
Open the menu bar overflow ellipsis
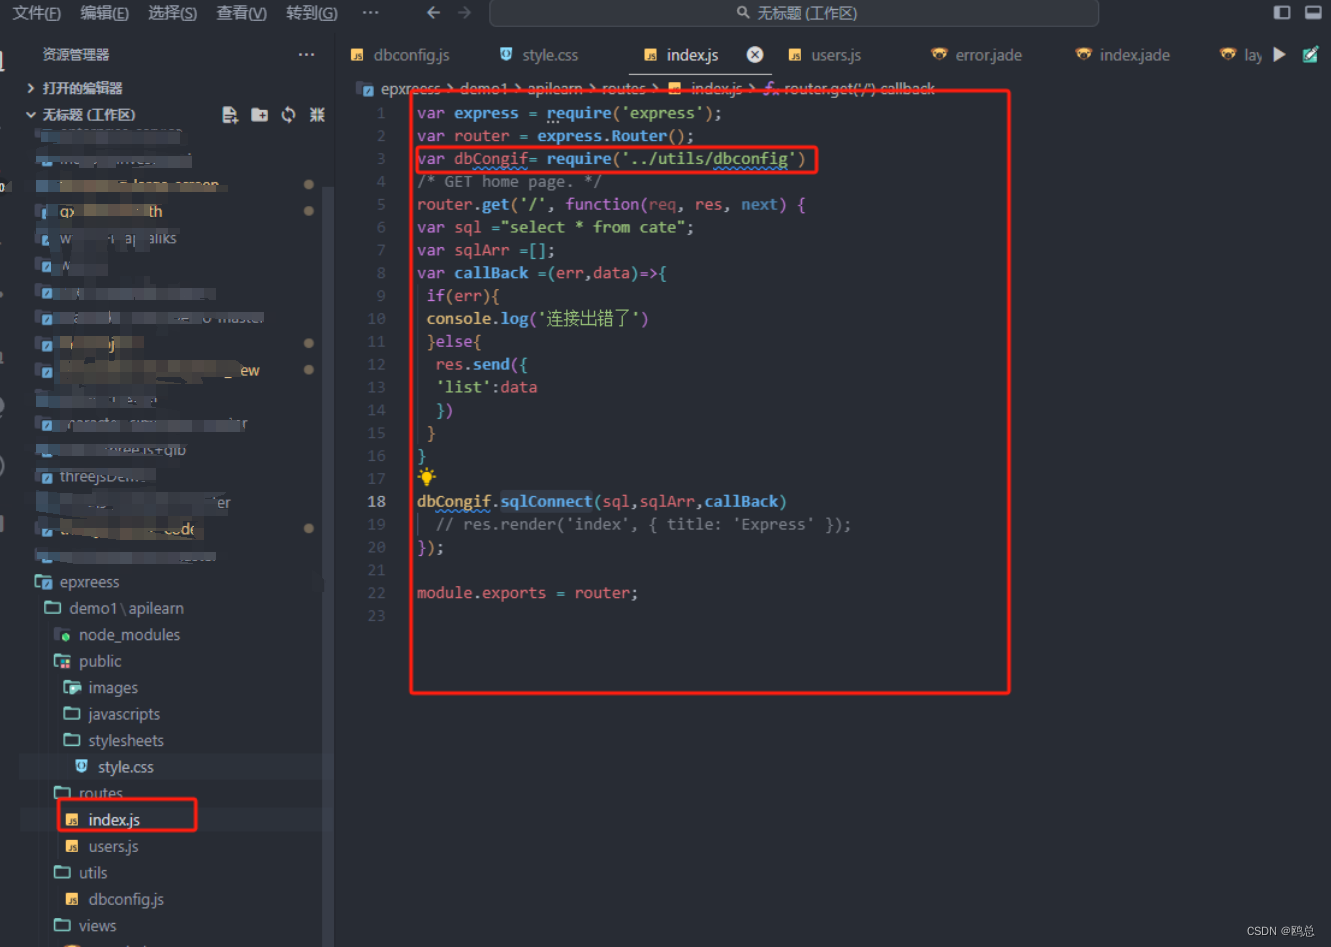(x=370, y=13)
